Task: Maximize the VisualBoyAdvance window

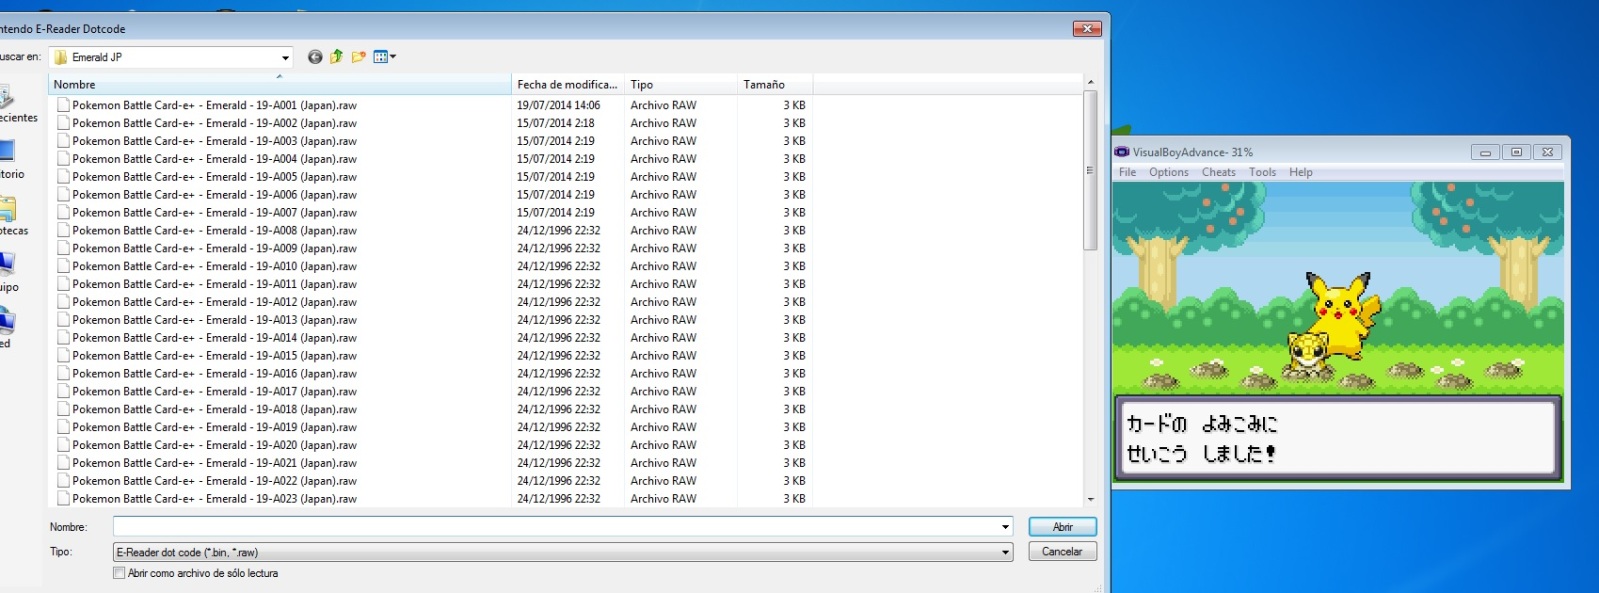Action: click(1516, 152)
